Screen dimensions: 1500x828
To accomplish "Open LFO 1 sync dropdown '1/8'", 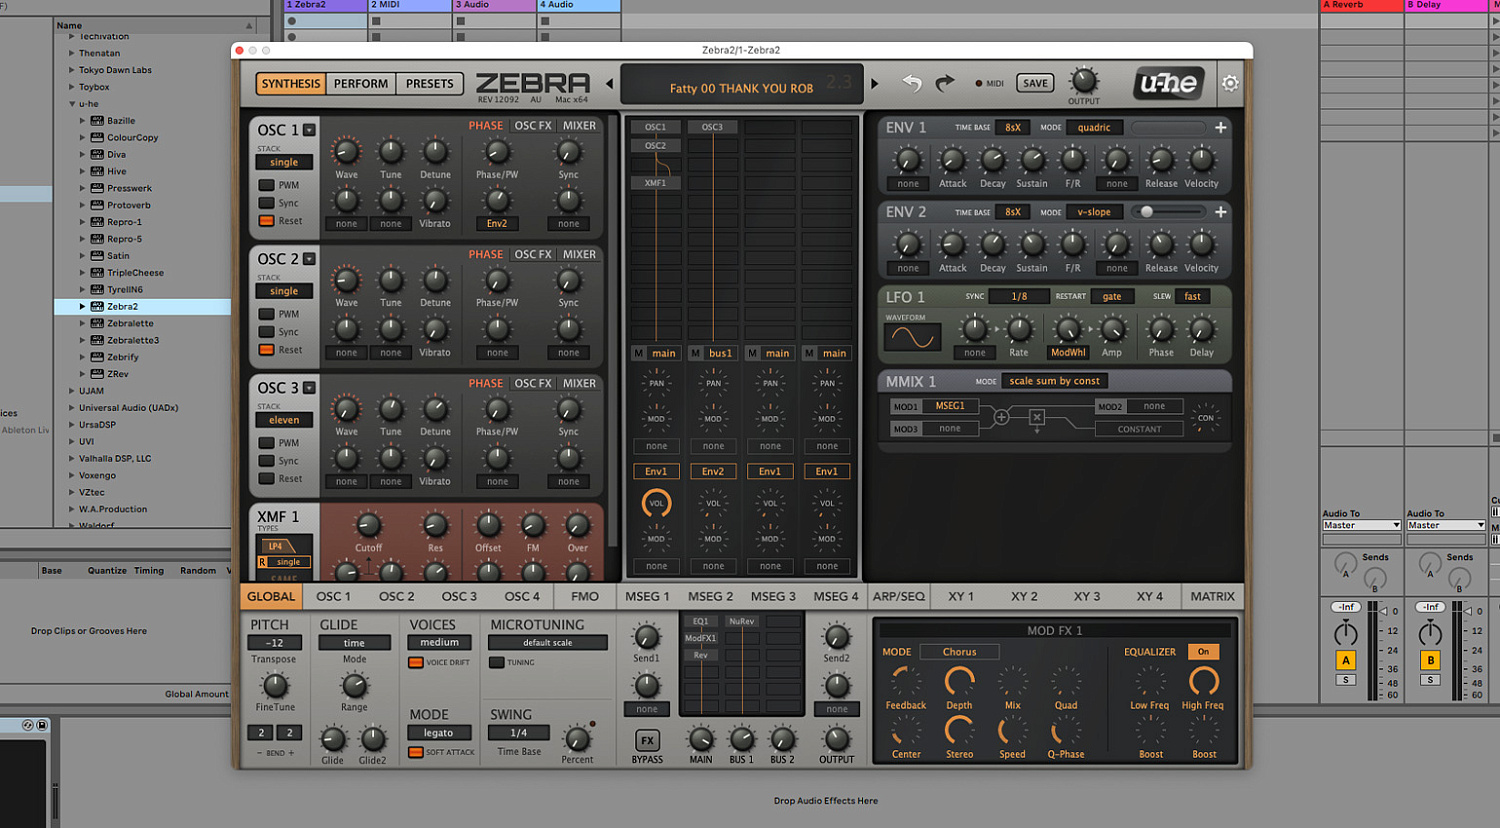I will (1019, 296).
